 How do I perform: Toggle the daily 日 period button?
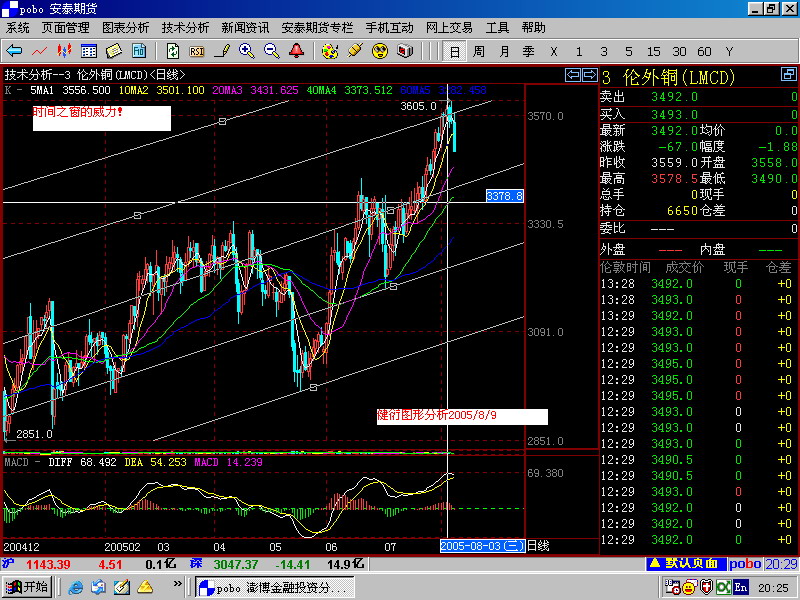point(455,52)
